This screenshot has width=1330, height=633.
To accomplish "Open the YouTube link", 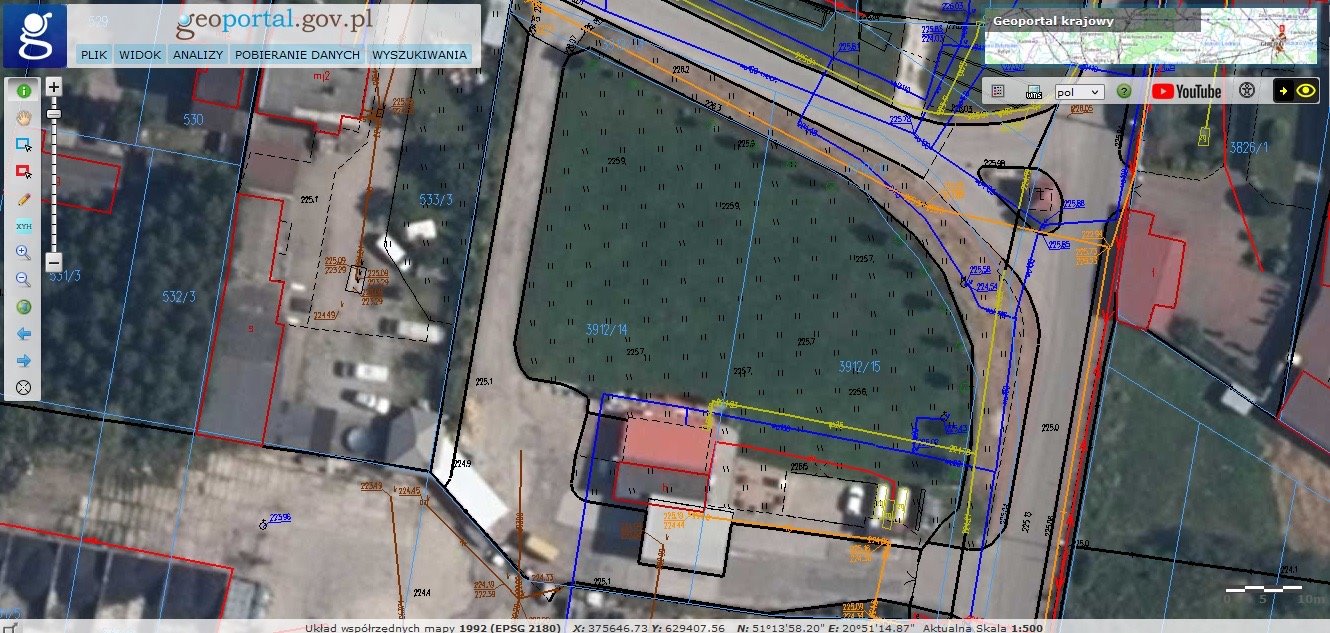I will point(1186,91).
